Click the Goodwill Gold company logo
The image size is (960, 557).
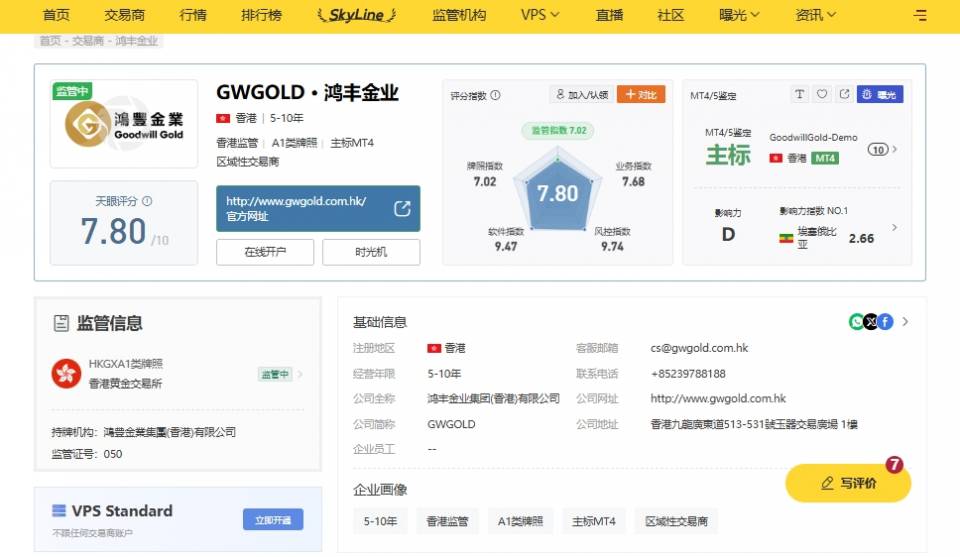point(124,124)
